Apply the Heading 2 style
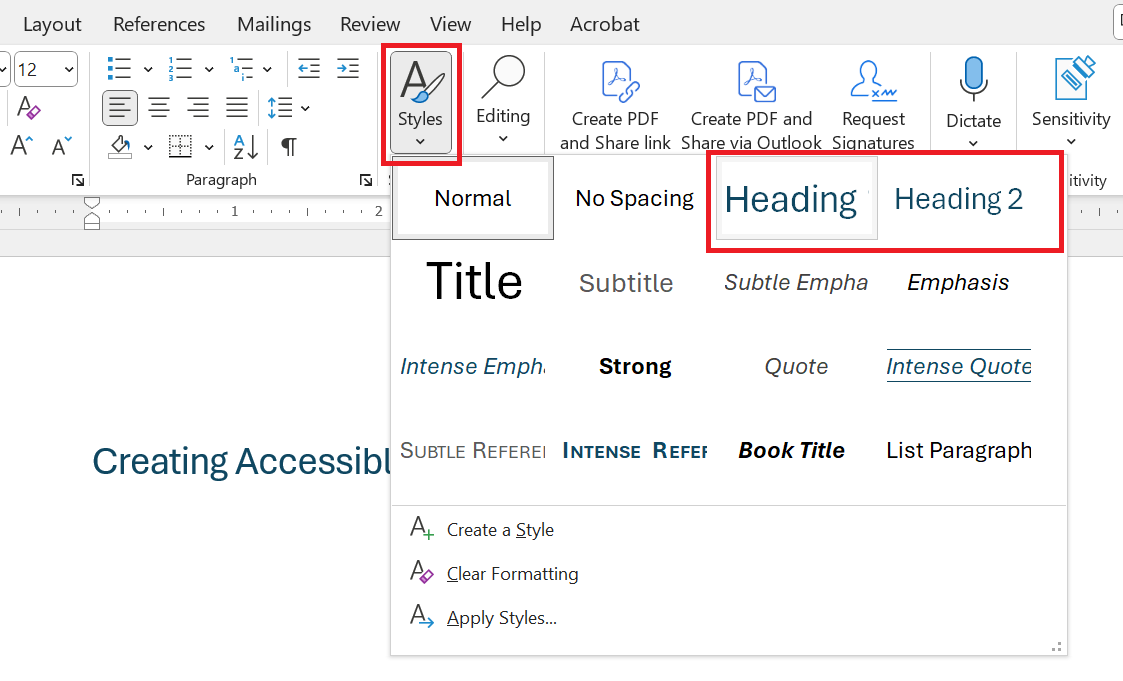This screenshot has height=681, width=1123. (958, 199)
